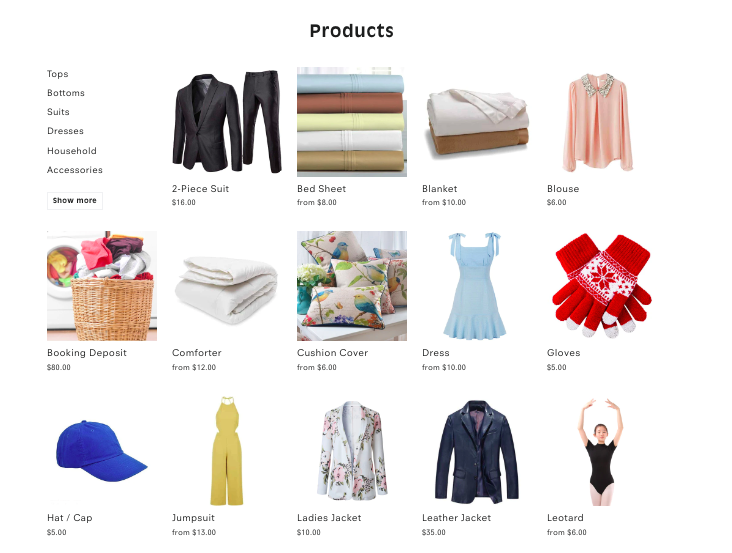732x553 pixels.
Task: Click the Booking Deposit laundry basket image
Action: pyautogui.click(x=102, y=286)
